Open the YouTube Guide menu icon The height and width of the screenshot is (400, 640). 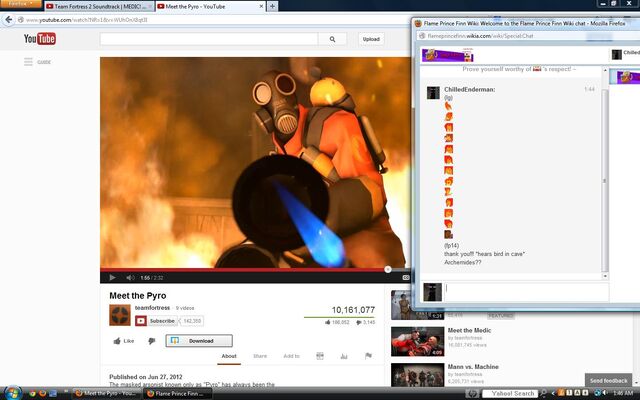(x=28, y=62)
